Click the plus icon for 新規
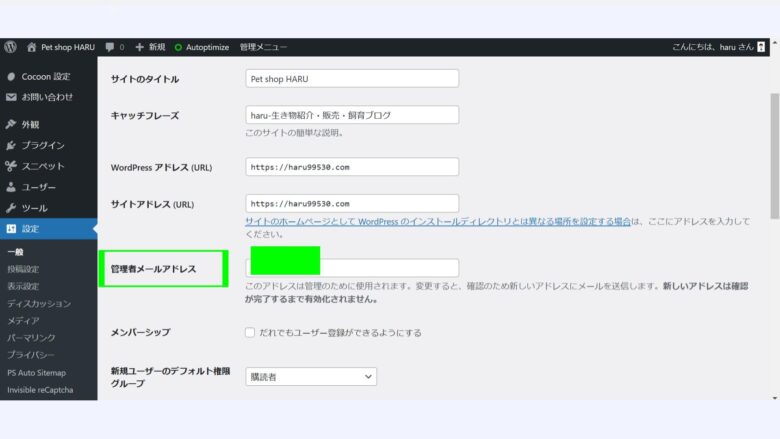 click(139, 47)
